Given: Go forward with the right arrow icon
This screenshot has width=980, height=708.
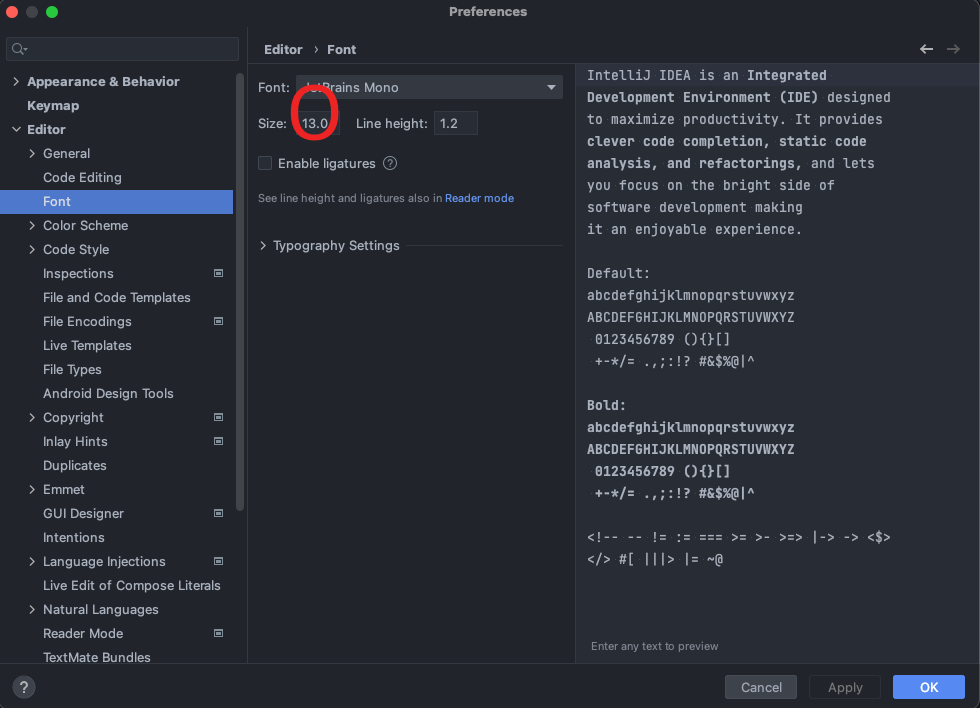Looking at the screenshot, I should tap(953, 49).
